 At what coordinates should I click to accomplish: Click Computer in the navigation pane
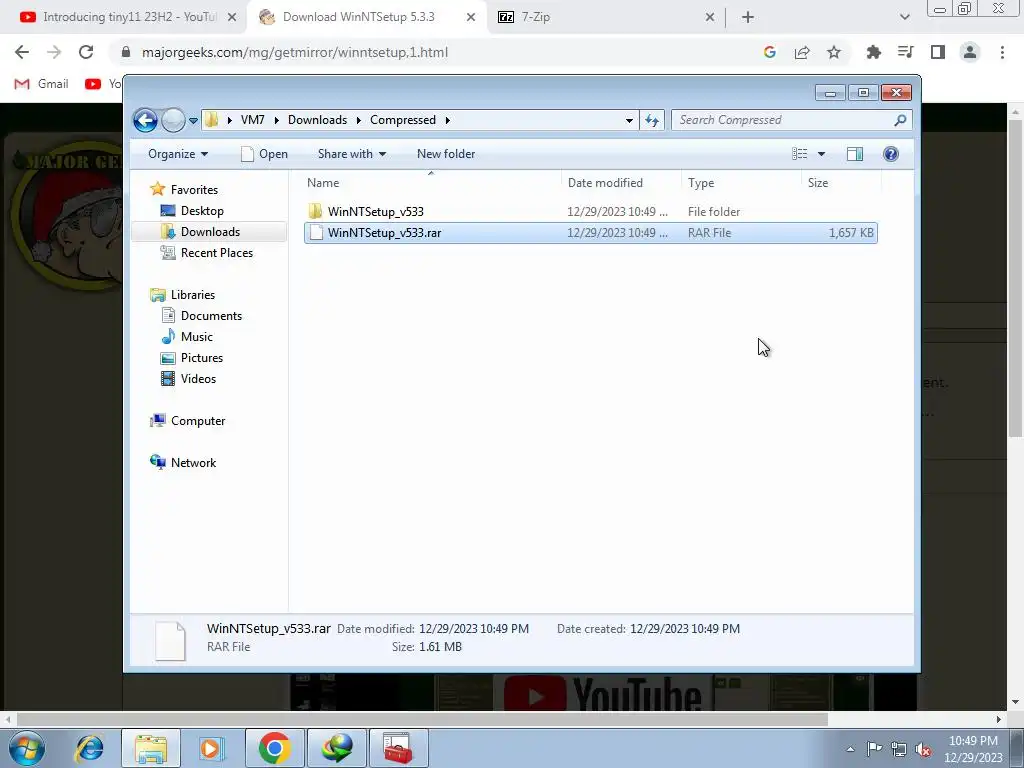pos(198,421)
